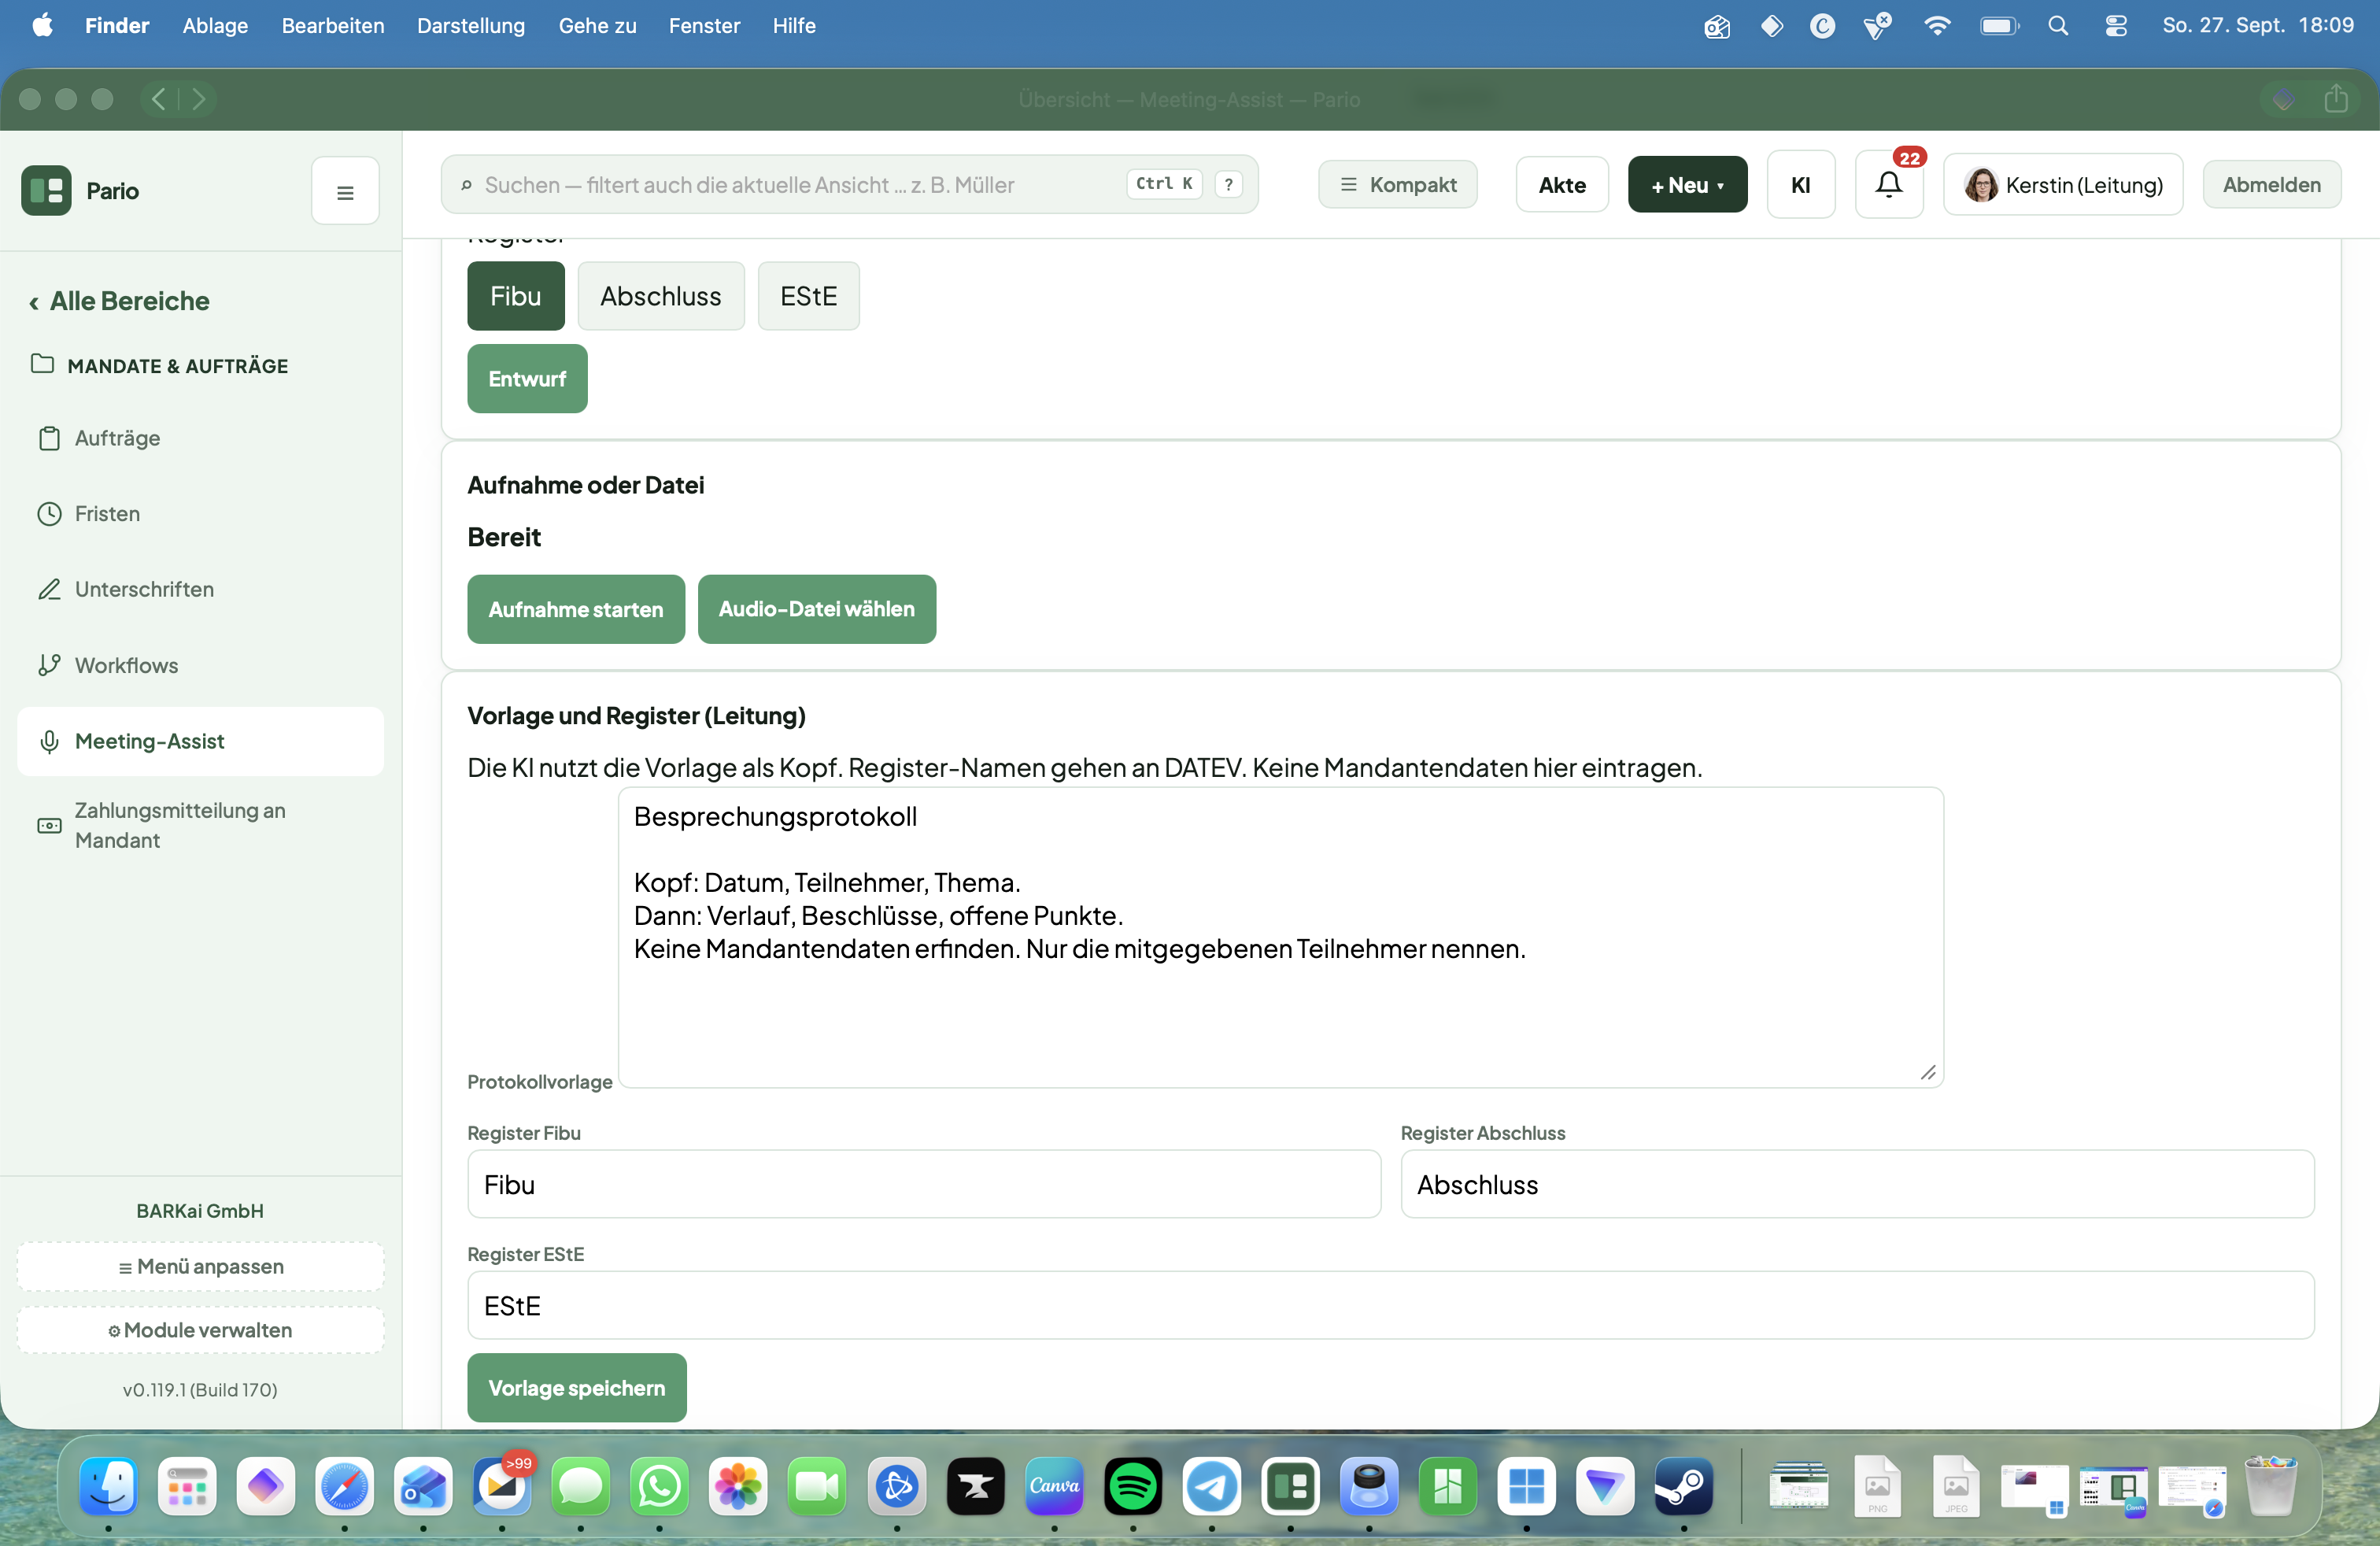The image size is (2380, 1546).
Task: Select Meeting-Assist in the sidebar
Action: coord(200,741)
